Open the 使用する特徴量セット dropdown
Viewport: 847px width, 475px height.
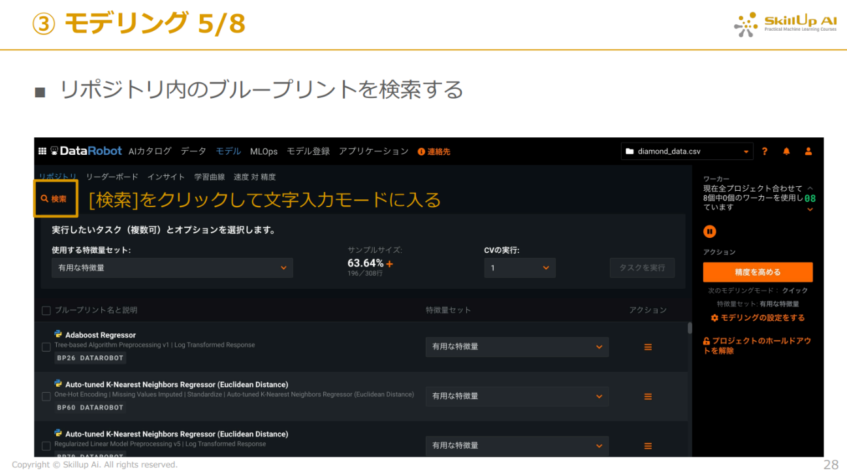point(172,268)
